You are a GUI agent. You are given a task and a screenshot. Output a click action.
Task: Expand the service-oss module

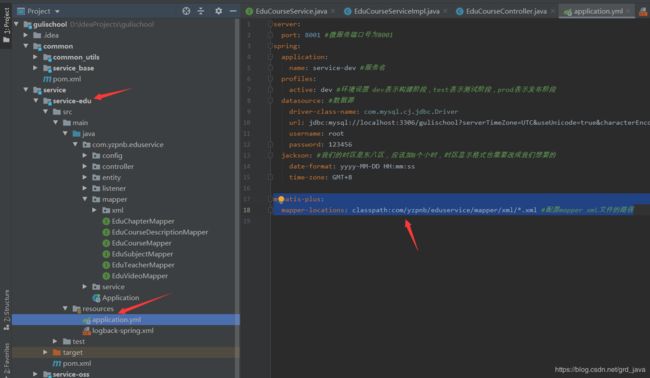click(x=36, y=374)
